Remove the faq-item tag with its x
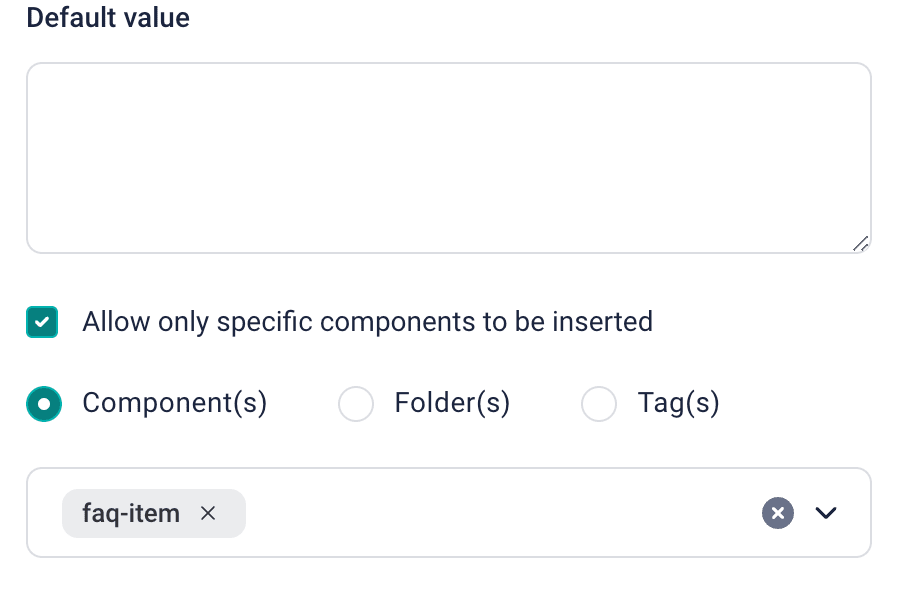The height and width of the screenshot is (602, 914). click(x=208, y=513)
